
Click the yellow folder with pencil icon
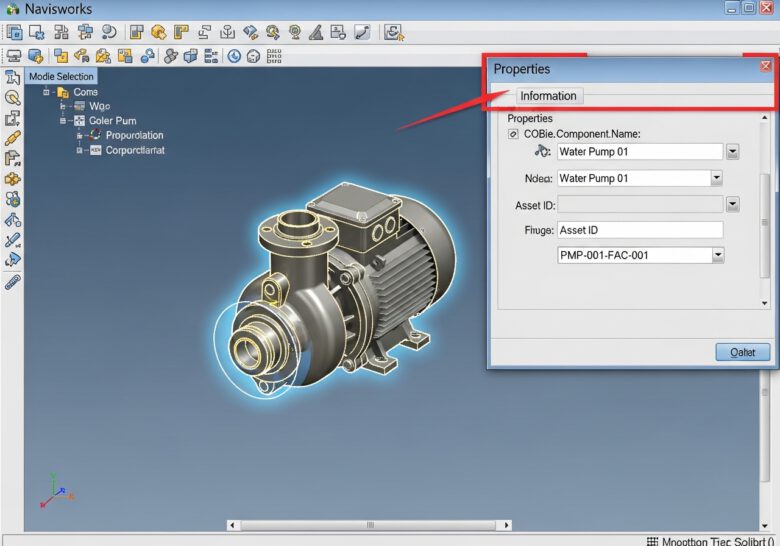(x=103, y=56)
